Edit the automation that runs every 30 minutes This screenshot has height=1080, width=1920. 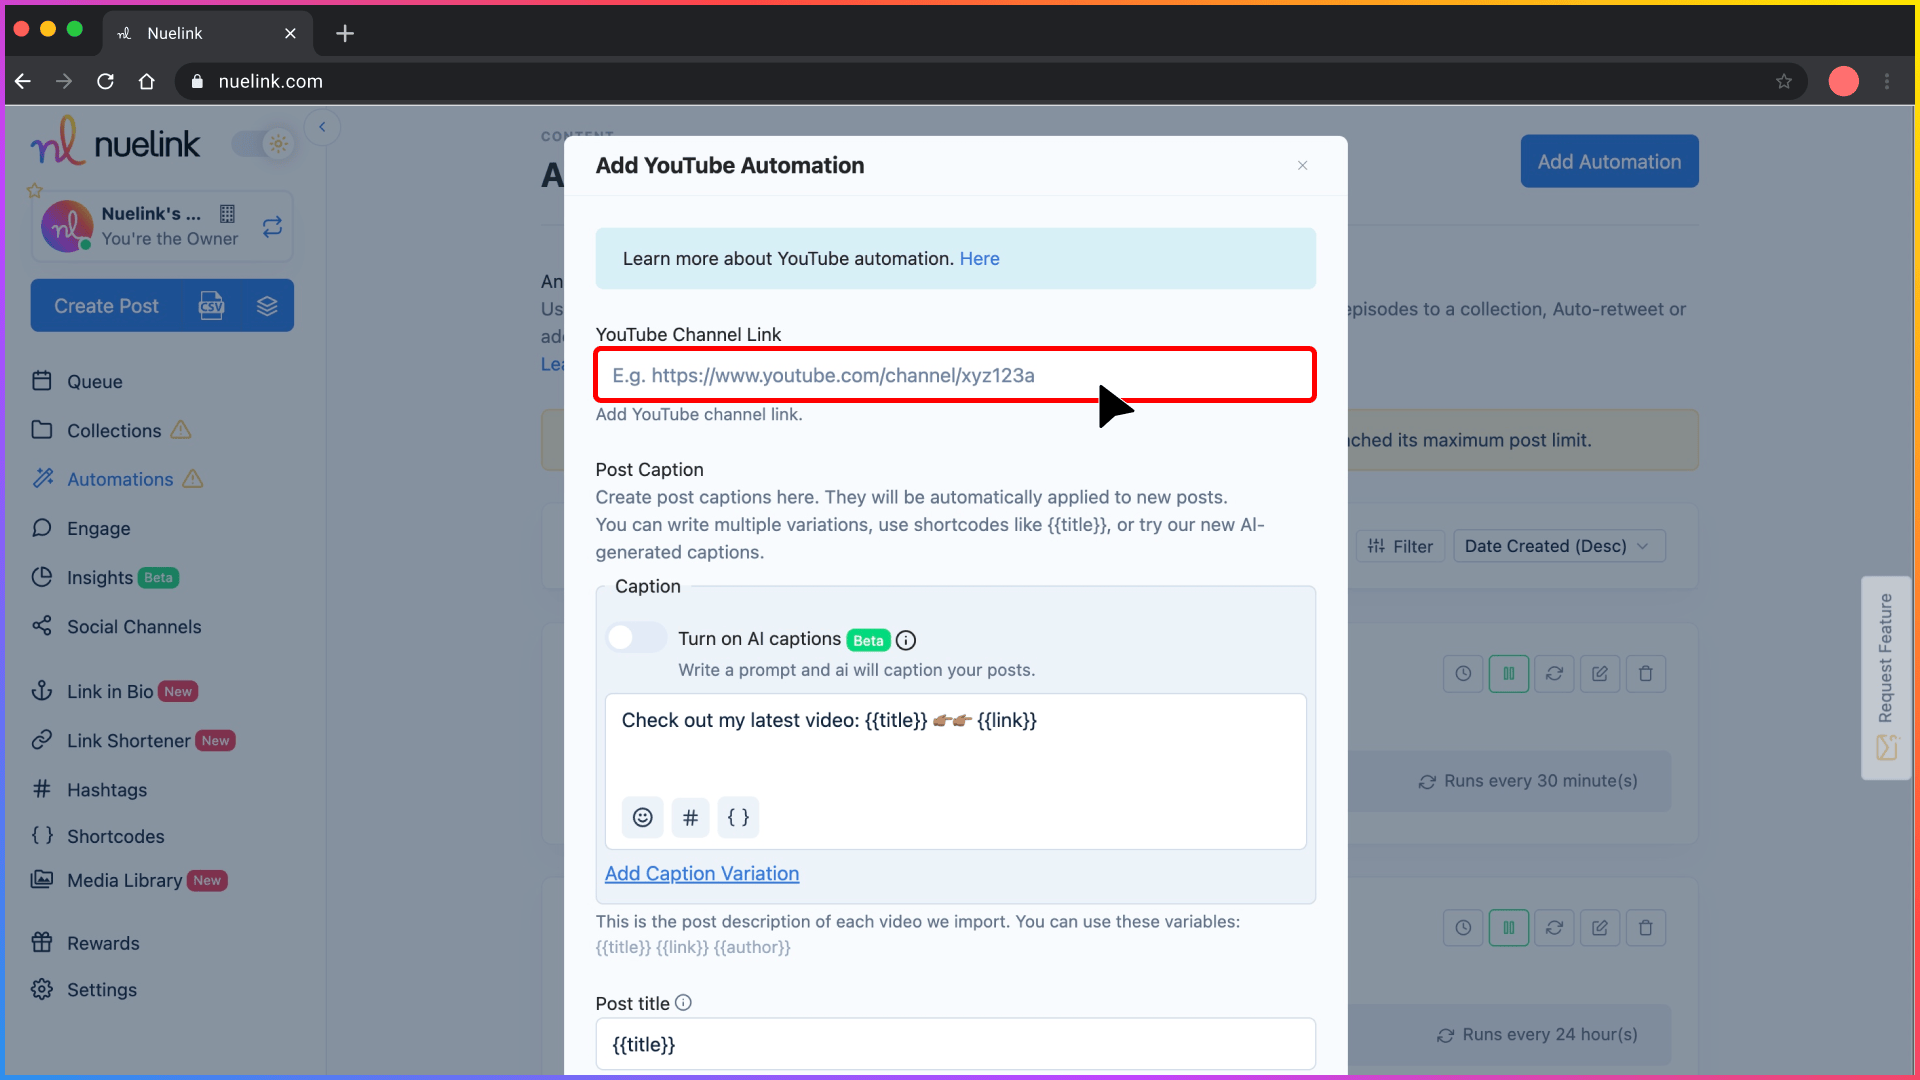pyautogui.click(x=1600, y=674)
